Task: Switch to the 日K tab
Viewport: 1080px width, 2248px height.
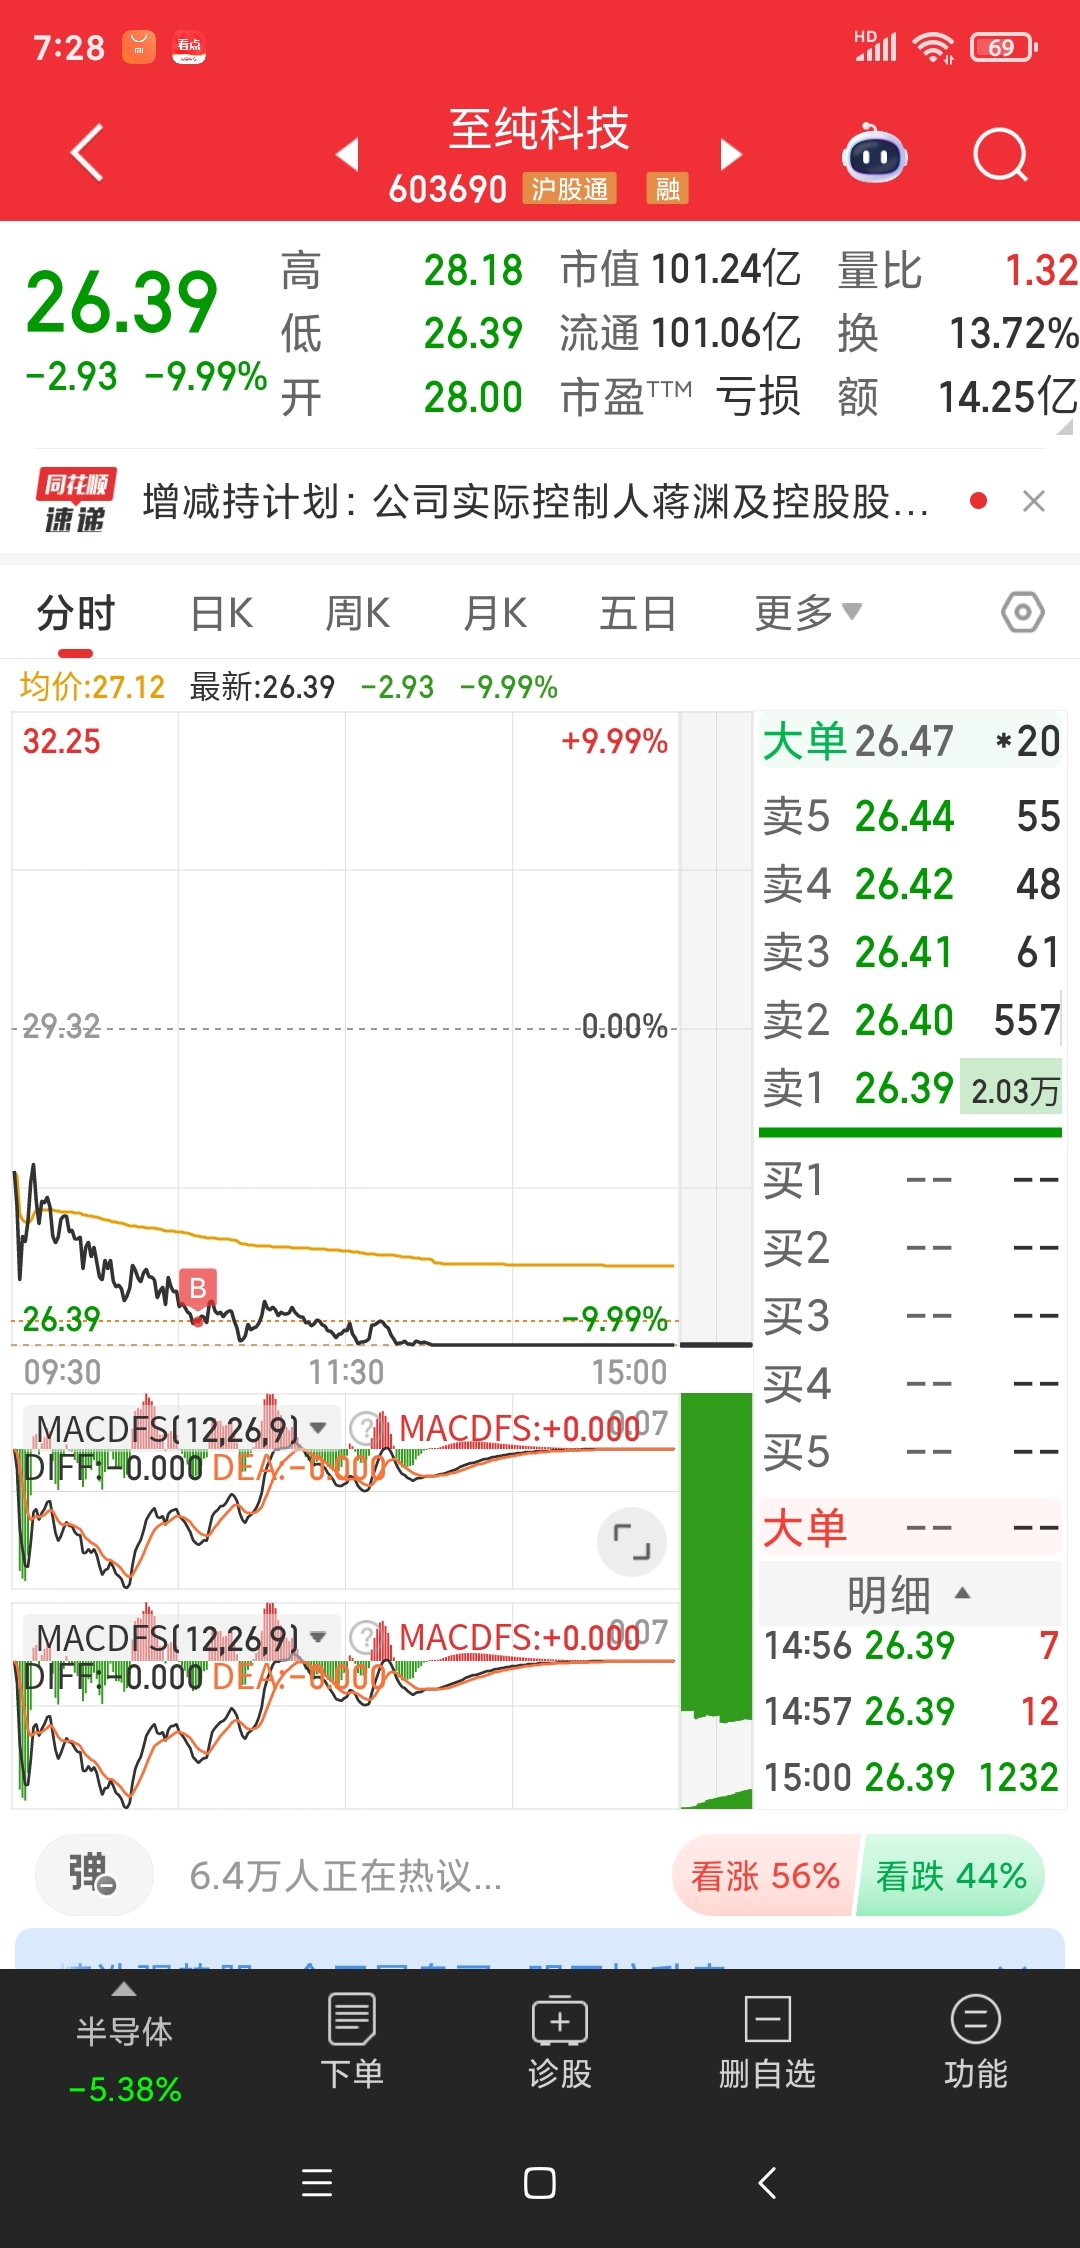Action: coord(222,612)
